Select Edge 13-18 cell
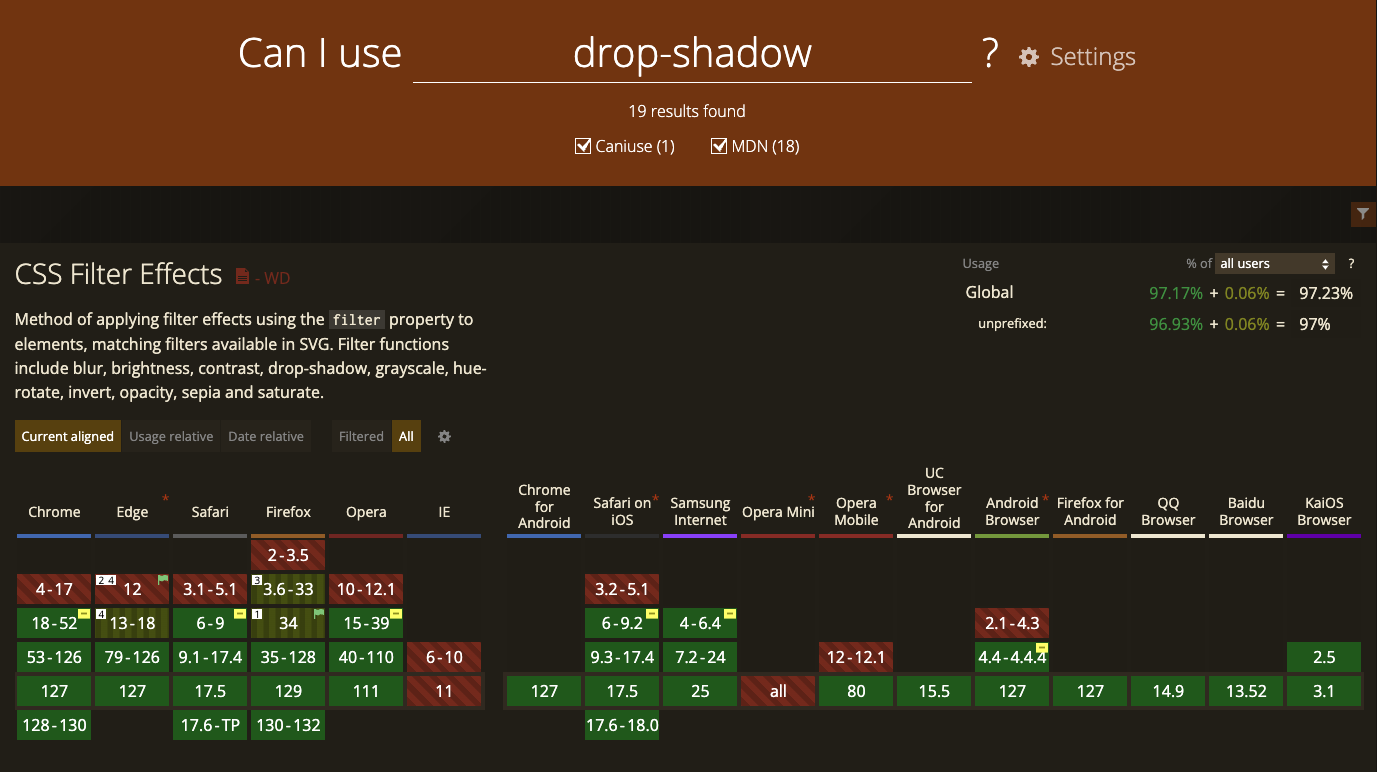The width and height of the screenshot is (1377, 772). [x=132, y=623]
